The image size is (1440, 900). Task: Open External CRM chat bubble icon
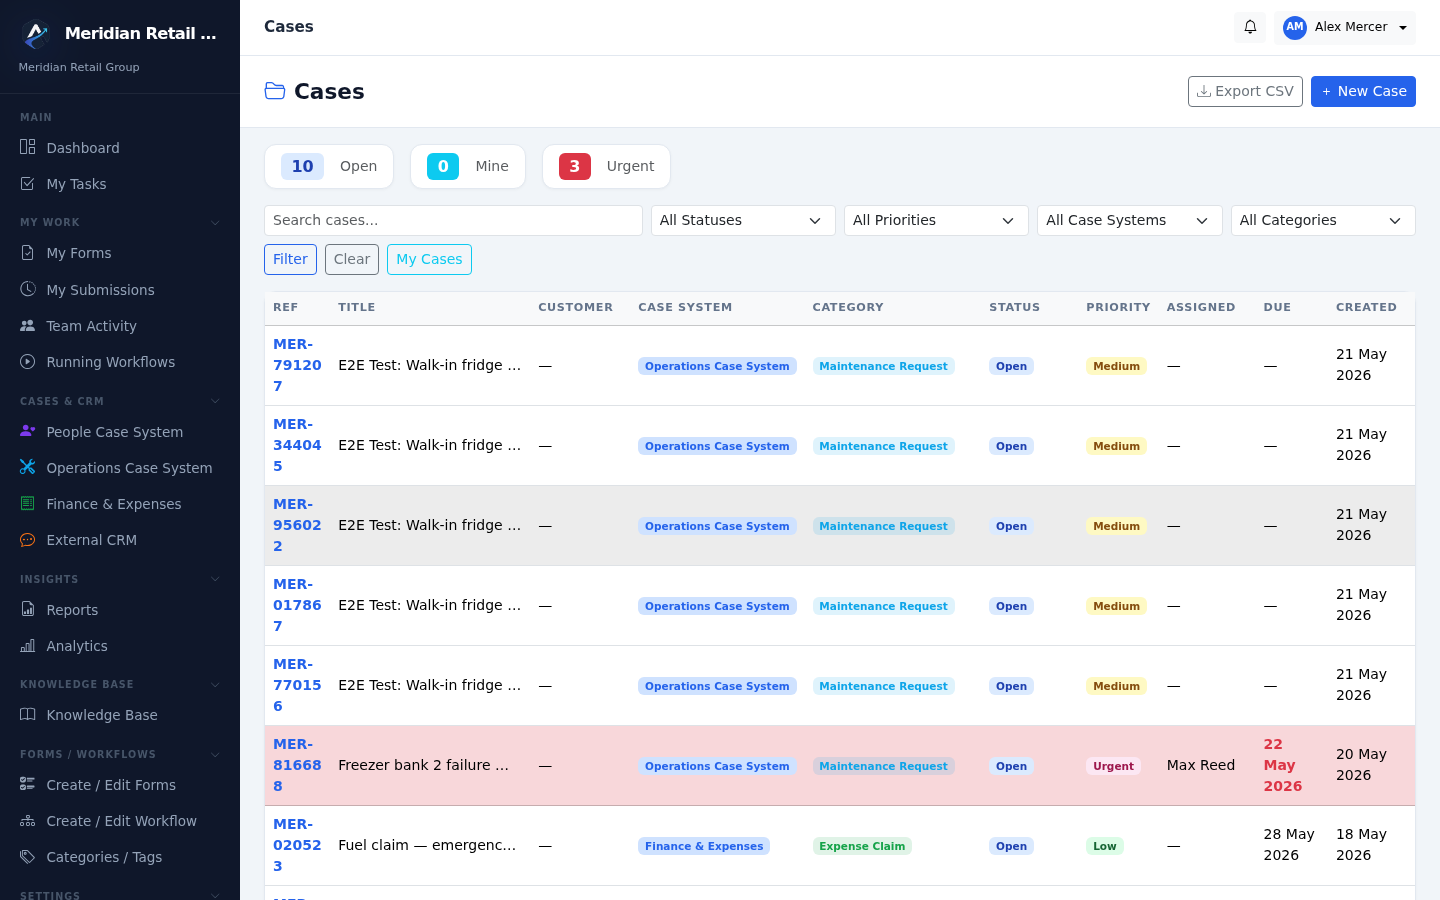28,540
